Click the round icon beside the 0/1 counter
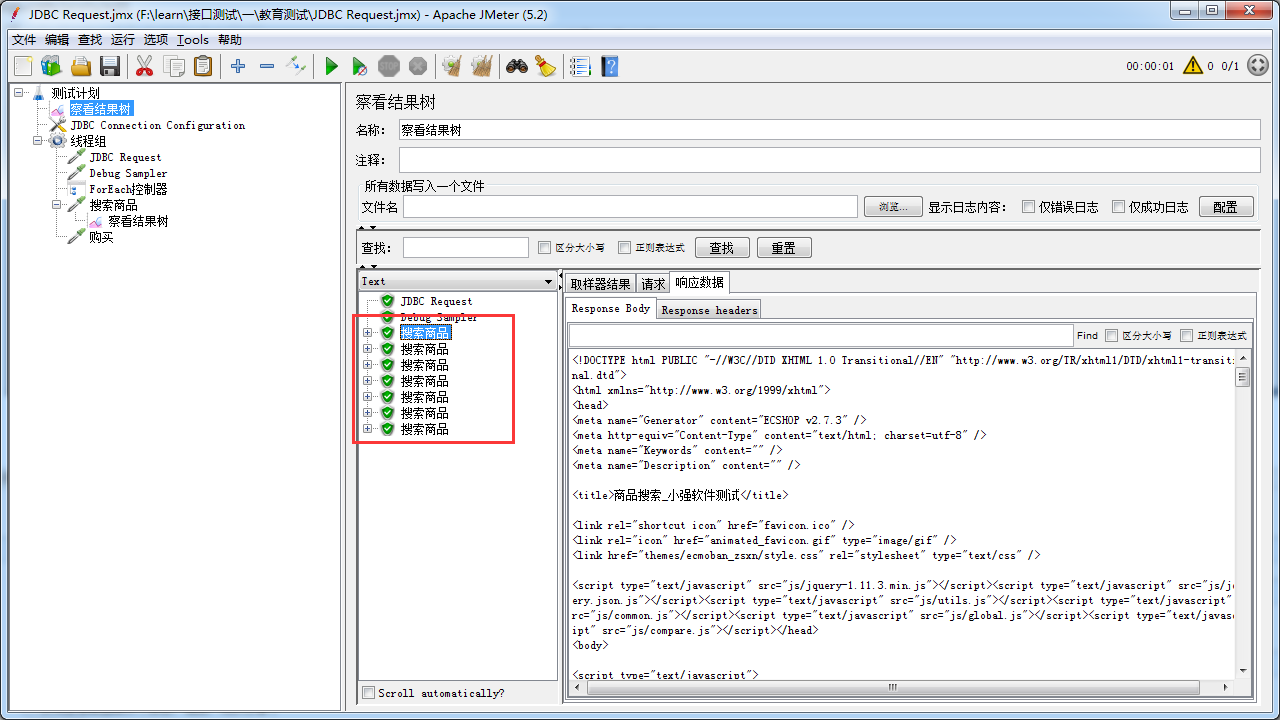Viewport: 1280px width, 720px height. pyautogui.click(x=1257, y=66)
